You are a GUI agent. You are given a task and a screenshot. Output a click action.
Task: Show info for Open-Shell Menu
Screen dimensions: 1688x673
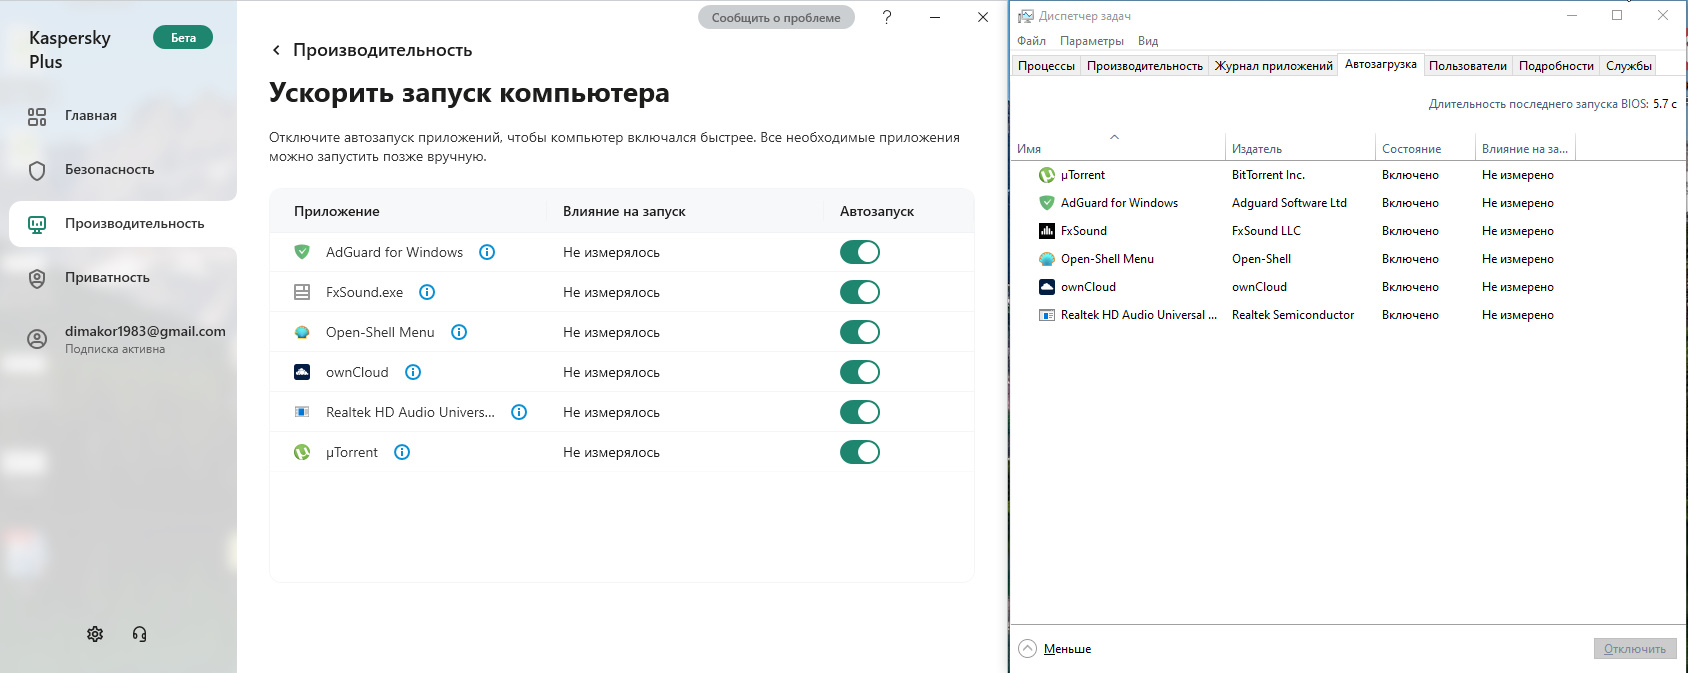pos(459,332)
